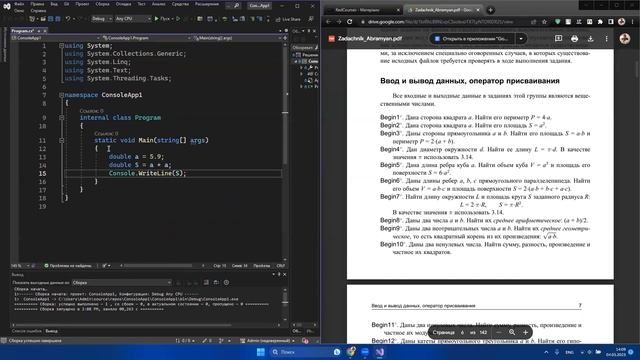The height and width of the screenshot is (360, 640).
Task: Click Save All icon in toolbar
Action: [x=58, y=19]
